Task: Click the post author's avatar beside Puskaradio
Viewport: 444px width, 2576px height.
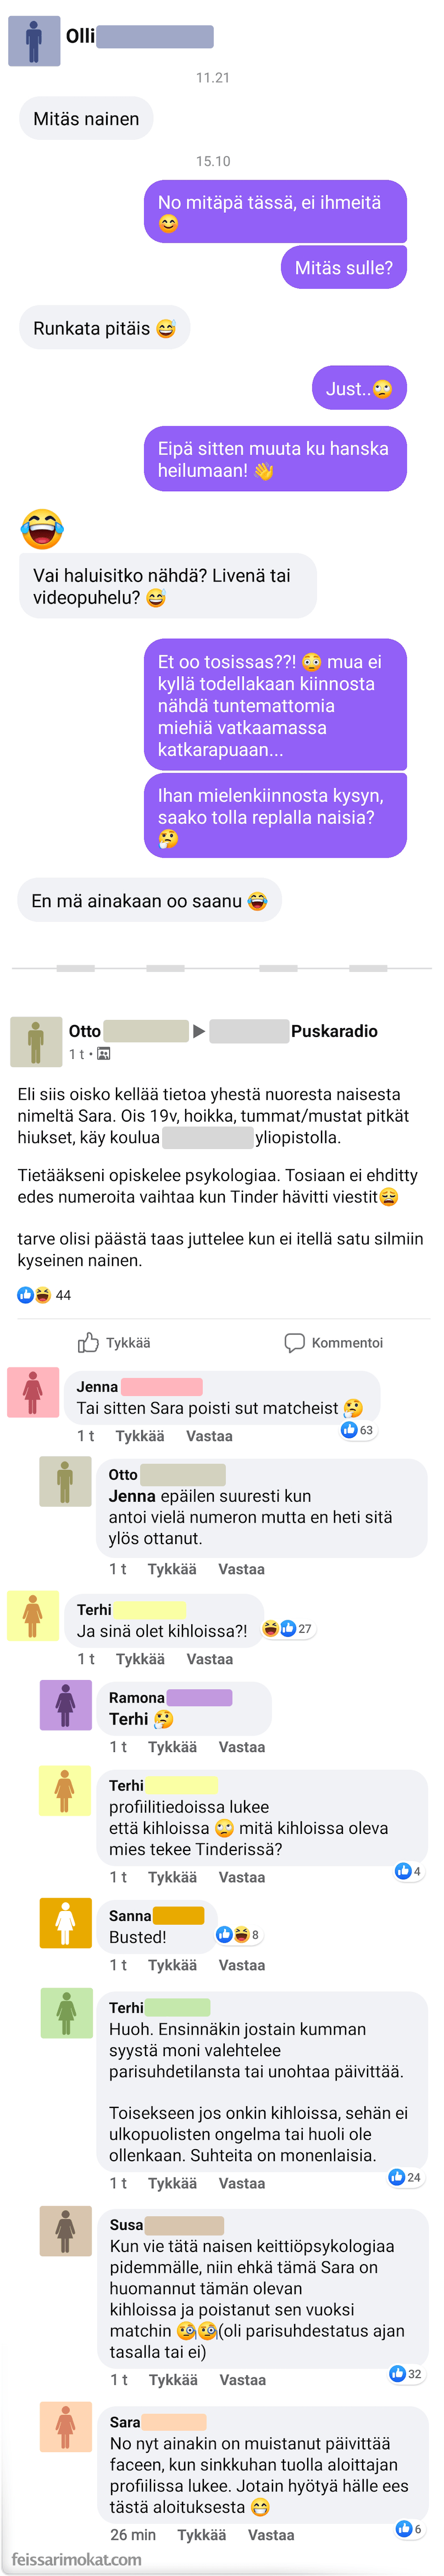Action: tap(36, 1041)
